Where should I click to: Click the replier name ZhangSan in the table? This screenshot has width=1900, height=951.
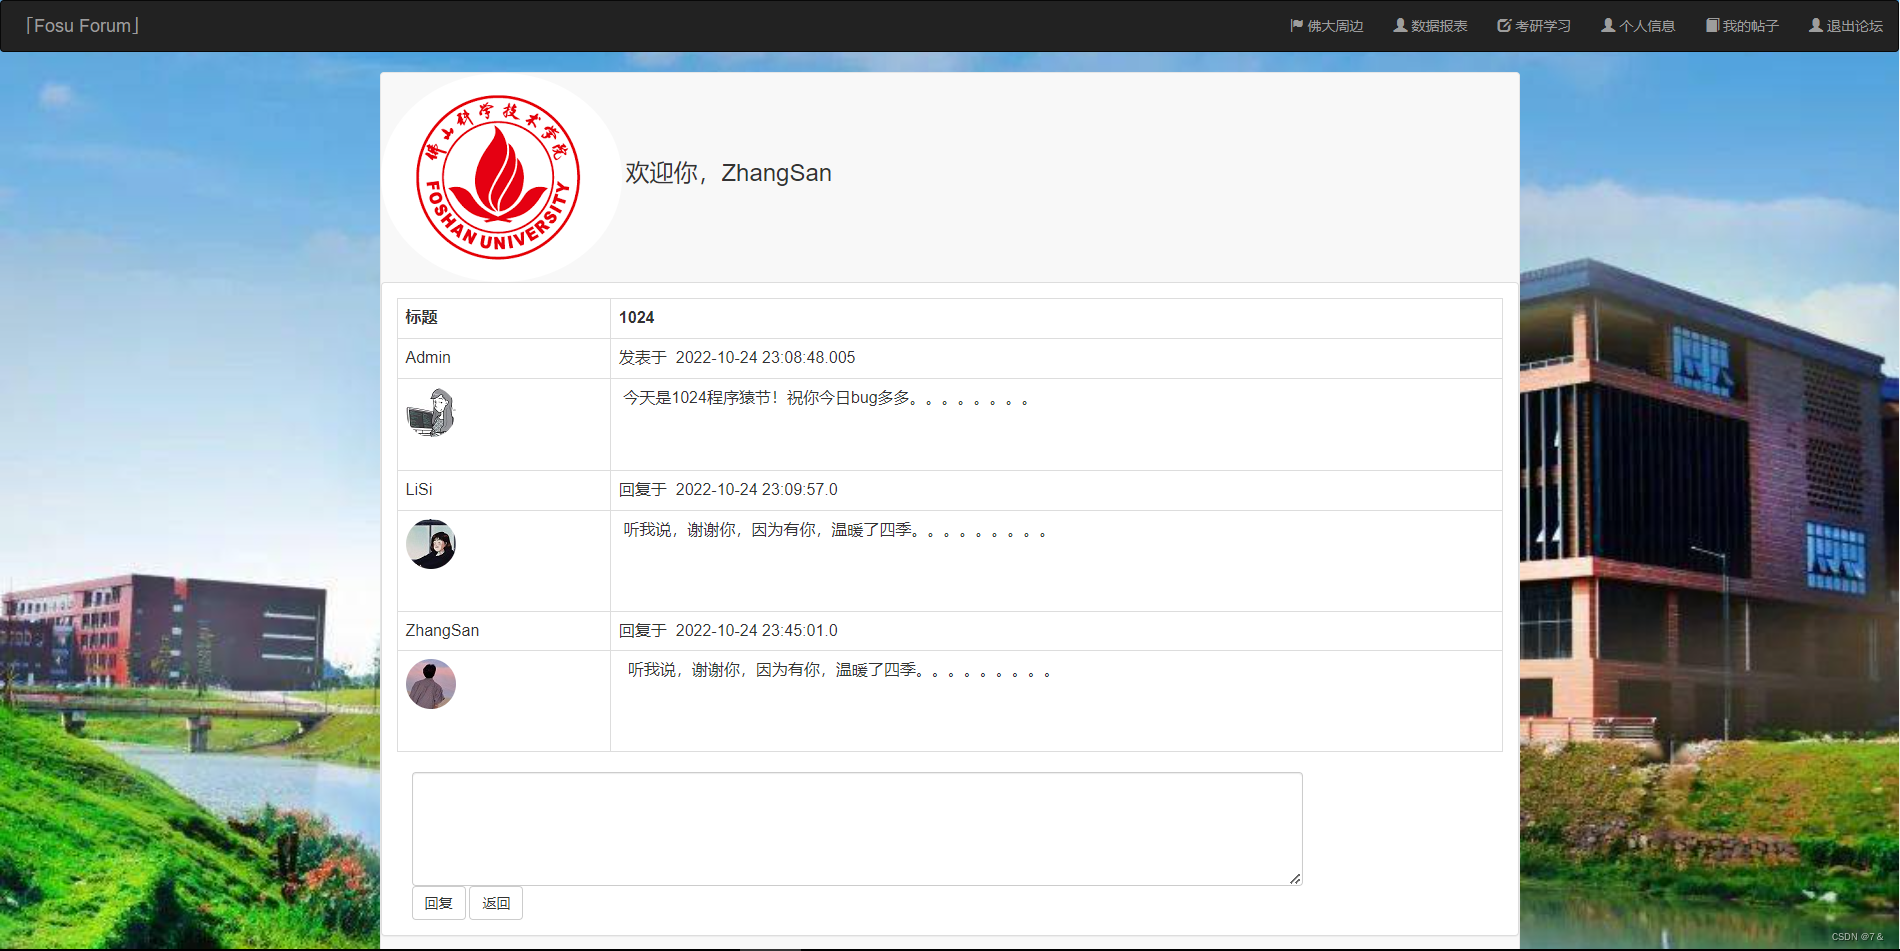coord(442,631)
